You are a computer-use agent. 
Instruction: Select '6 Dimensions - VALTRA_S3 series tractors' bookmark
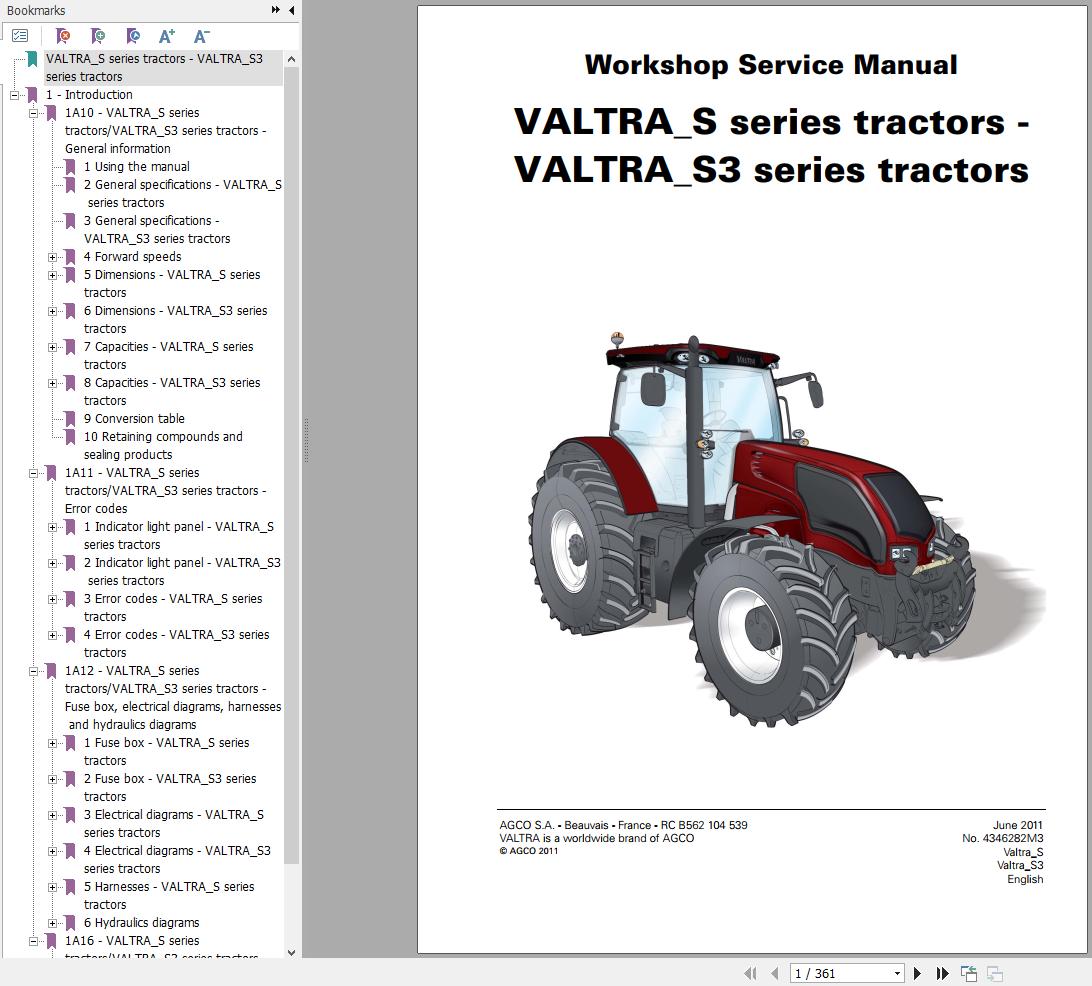[176, 320]
